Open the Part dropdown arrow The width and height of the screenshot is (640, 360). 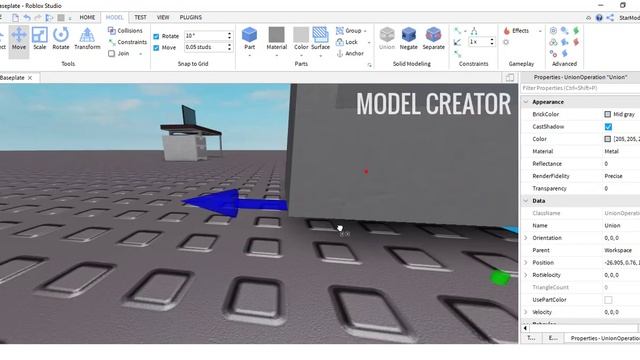249,55
